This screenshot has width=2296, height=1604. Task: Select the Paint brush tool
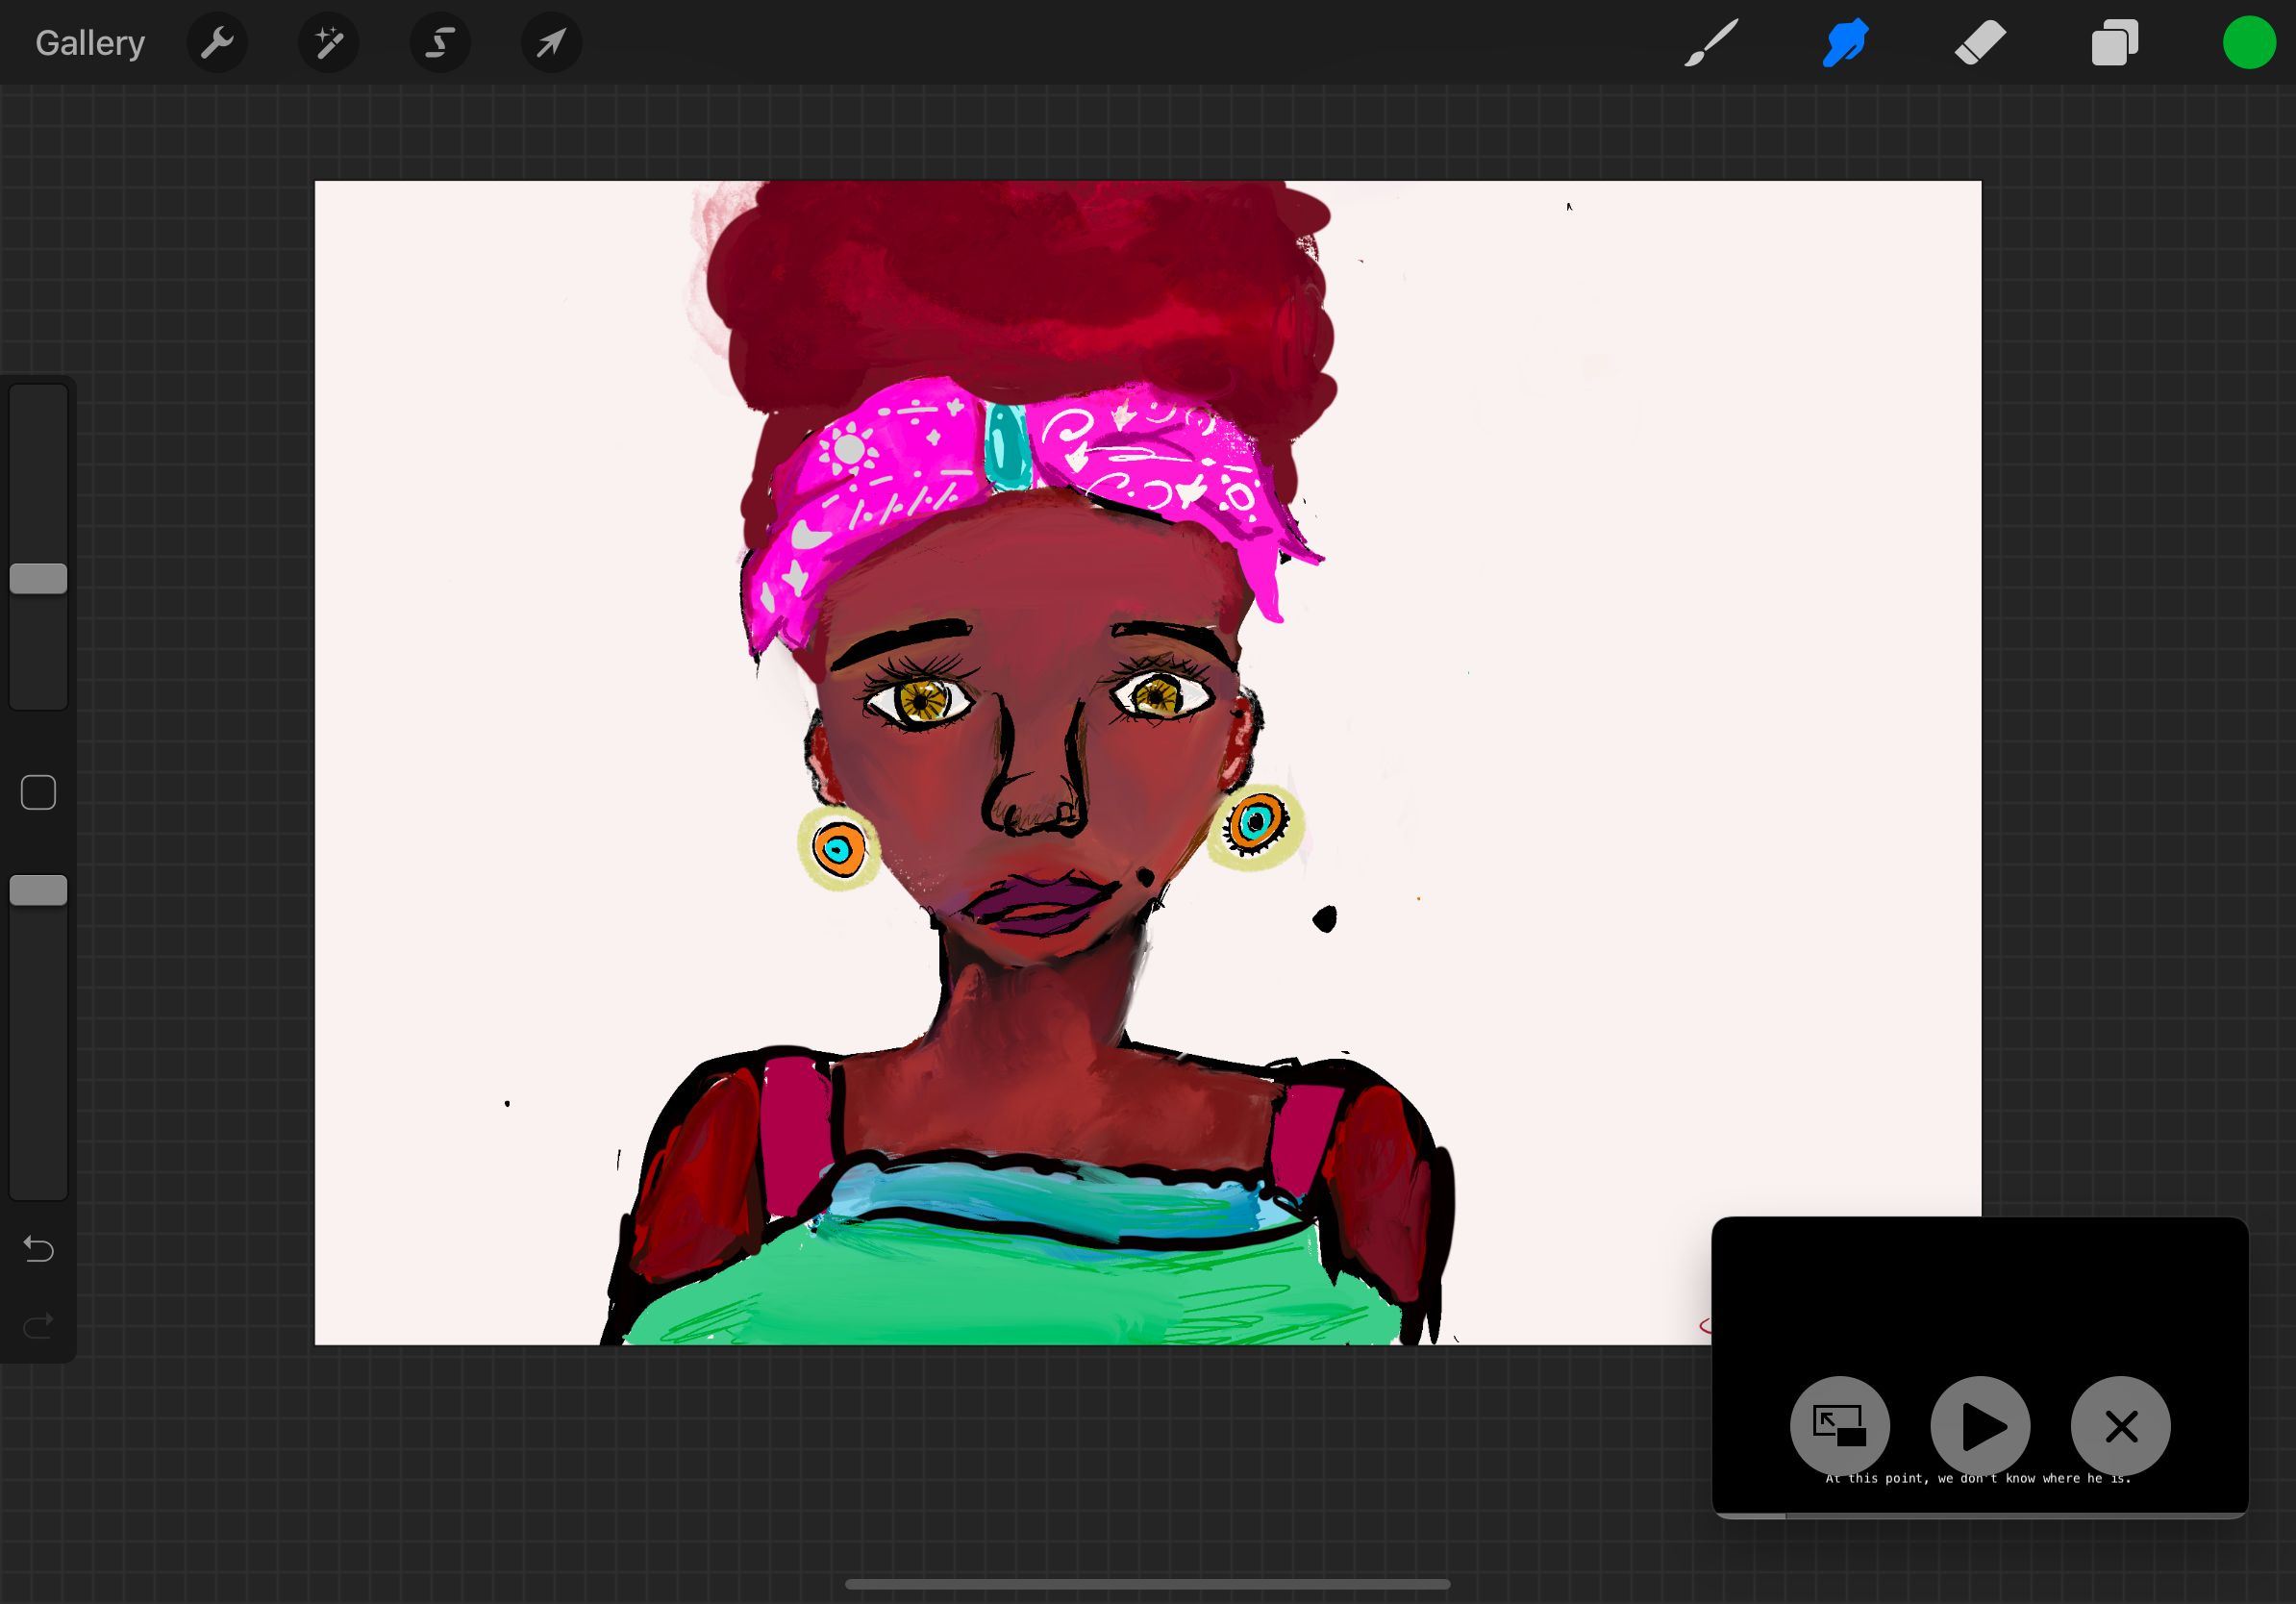[1710, 43]
